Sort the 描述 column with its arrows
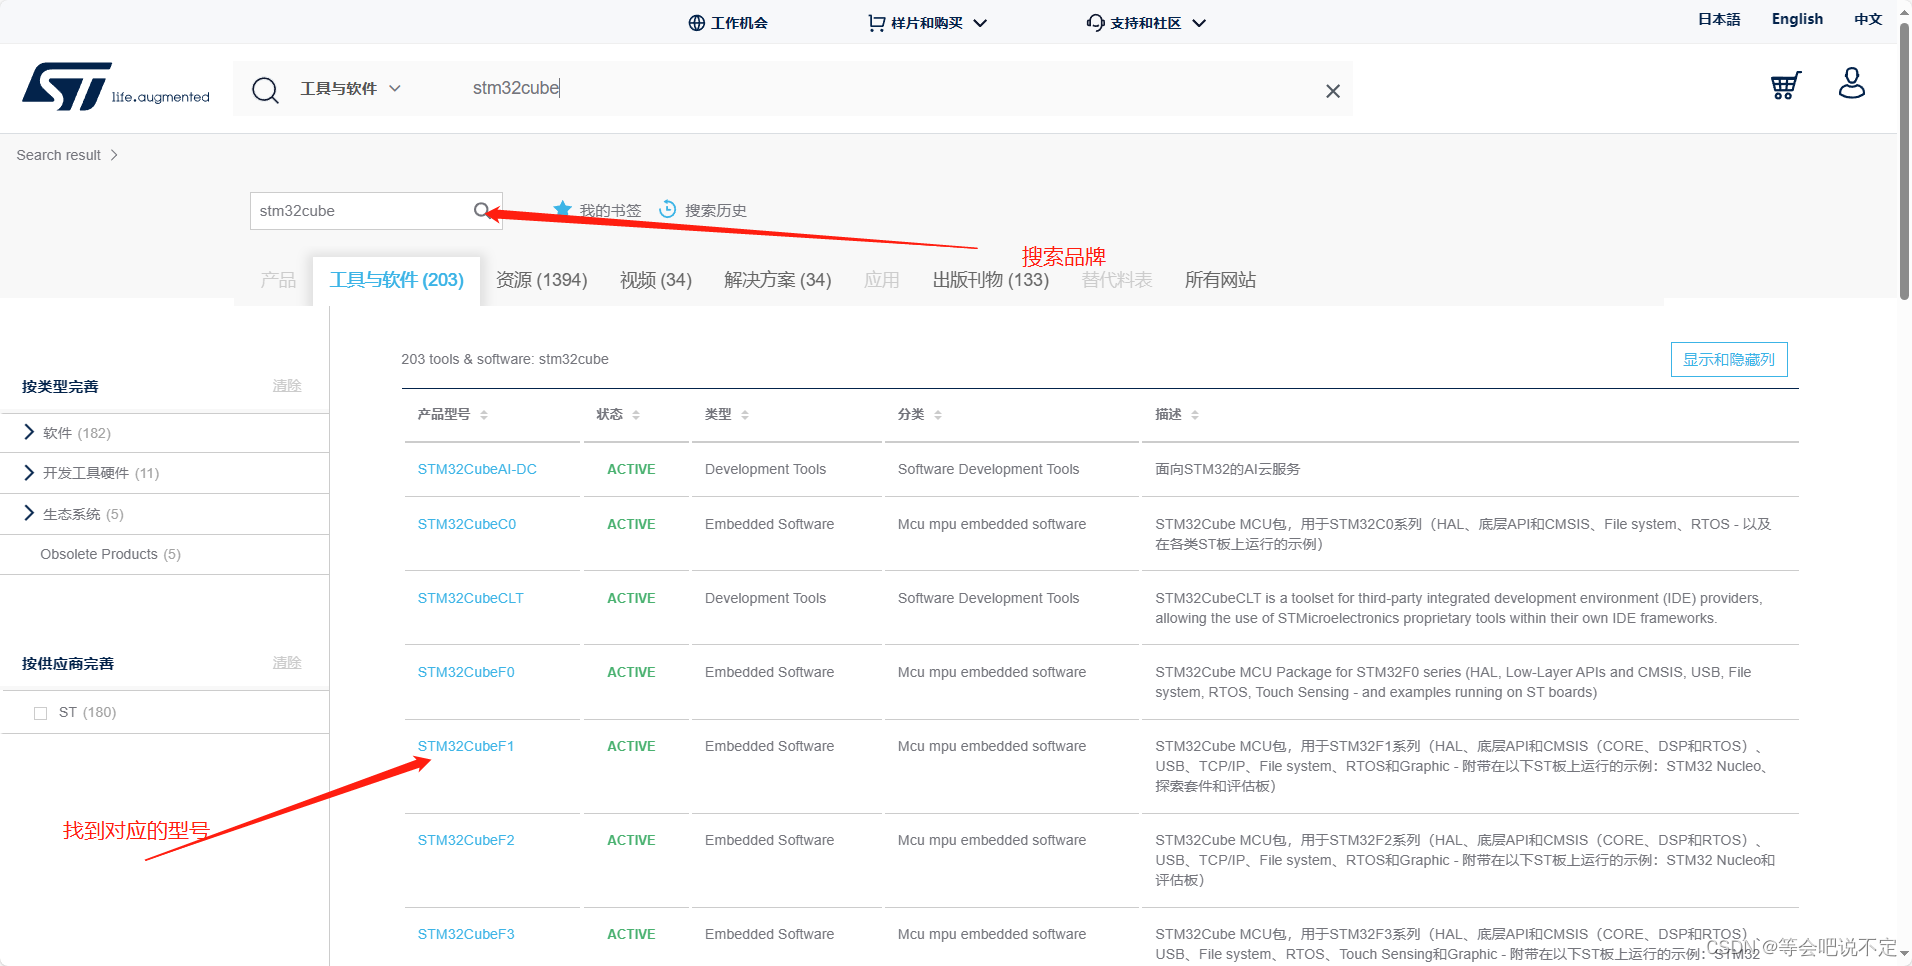Screen dimensions: 1912x966 point(1195,415)
